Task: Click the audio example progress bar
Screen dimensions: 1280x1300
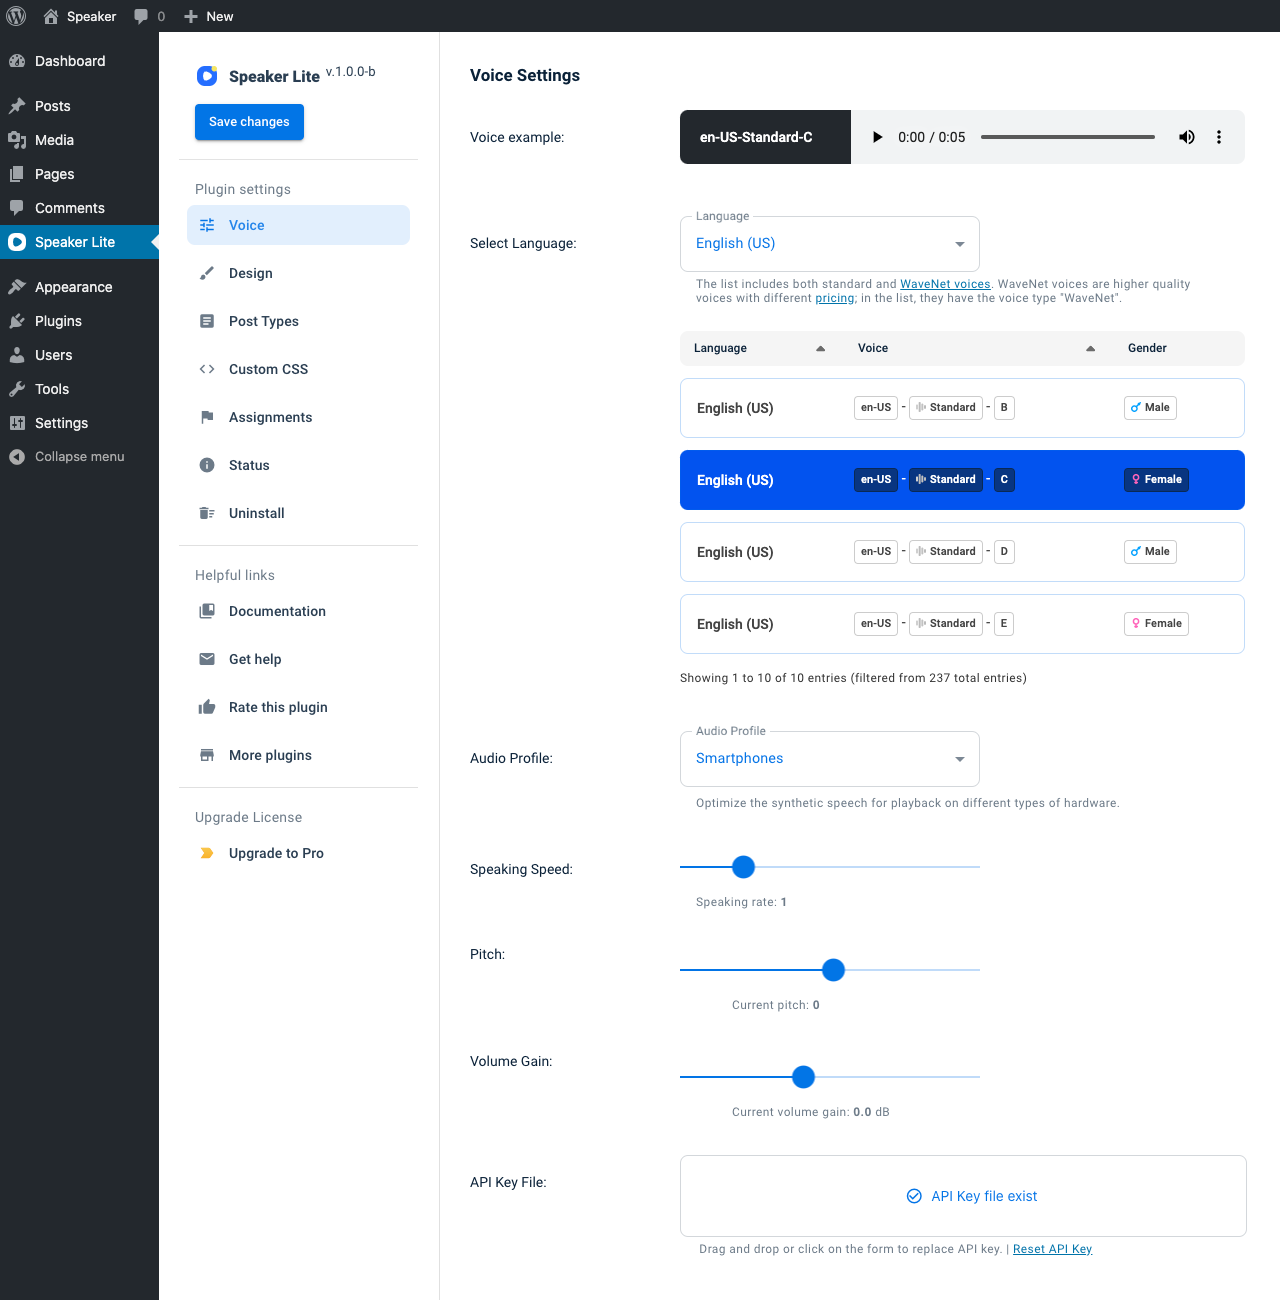Action: pos(1068,137)
